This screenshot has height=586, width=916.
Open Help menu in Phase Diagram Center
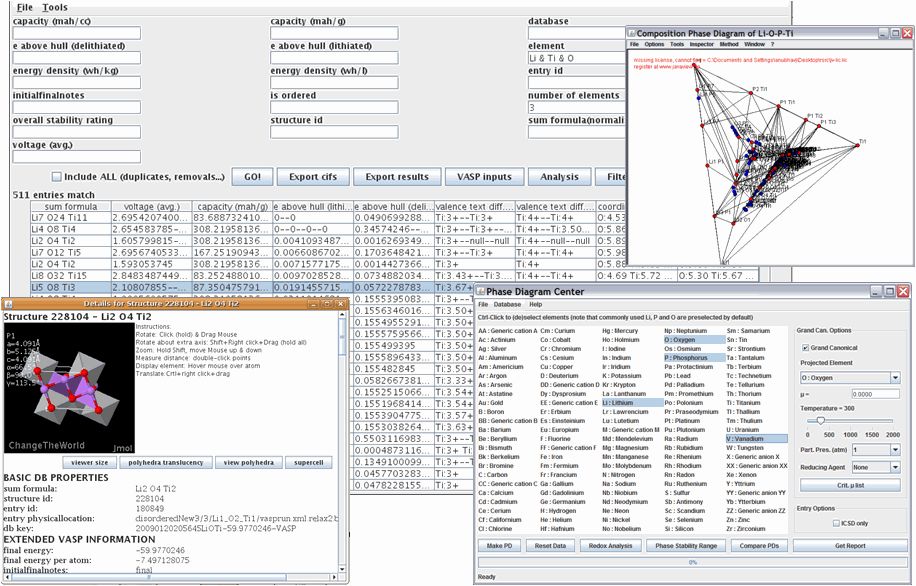[x=536, y=304]
